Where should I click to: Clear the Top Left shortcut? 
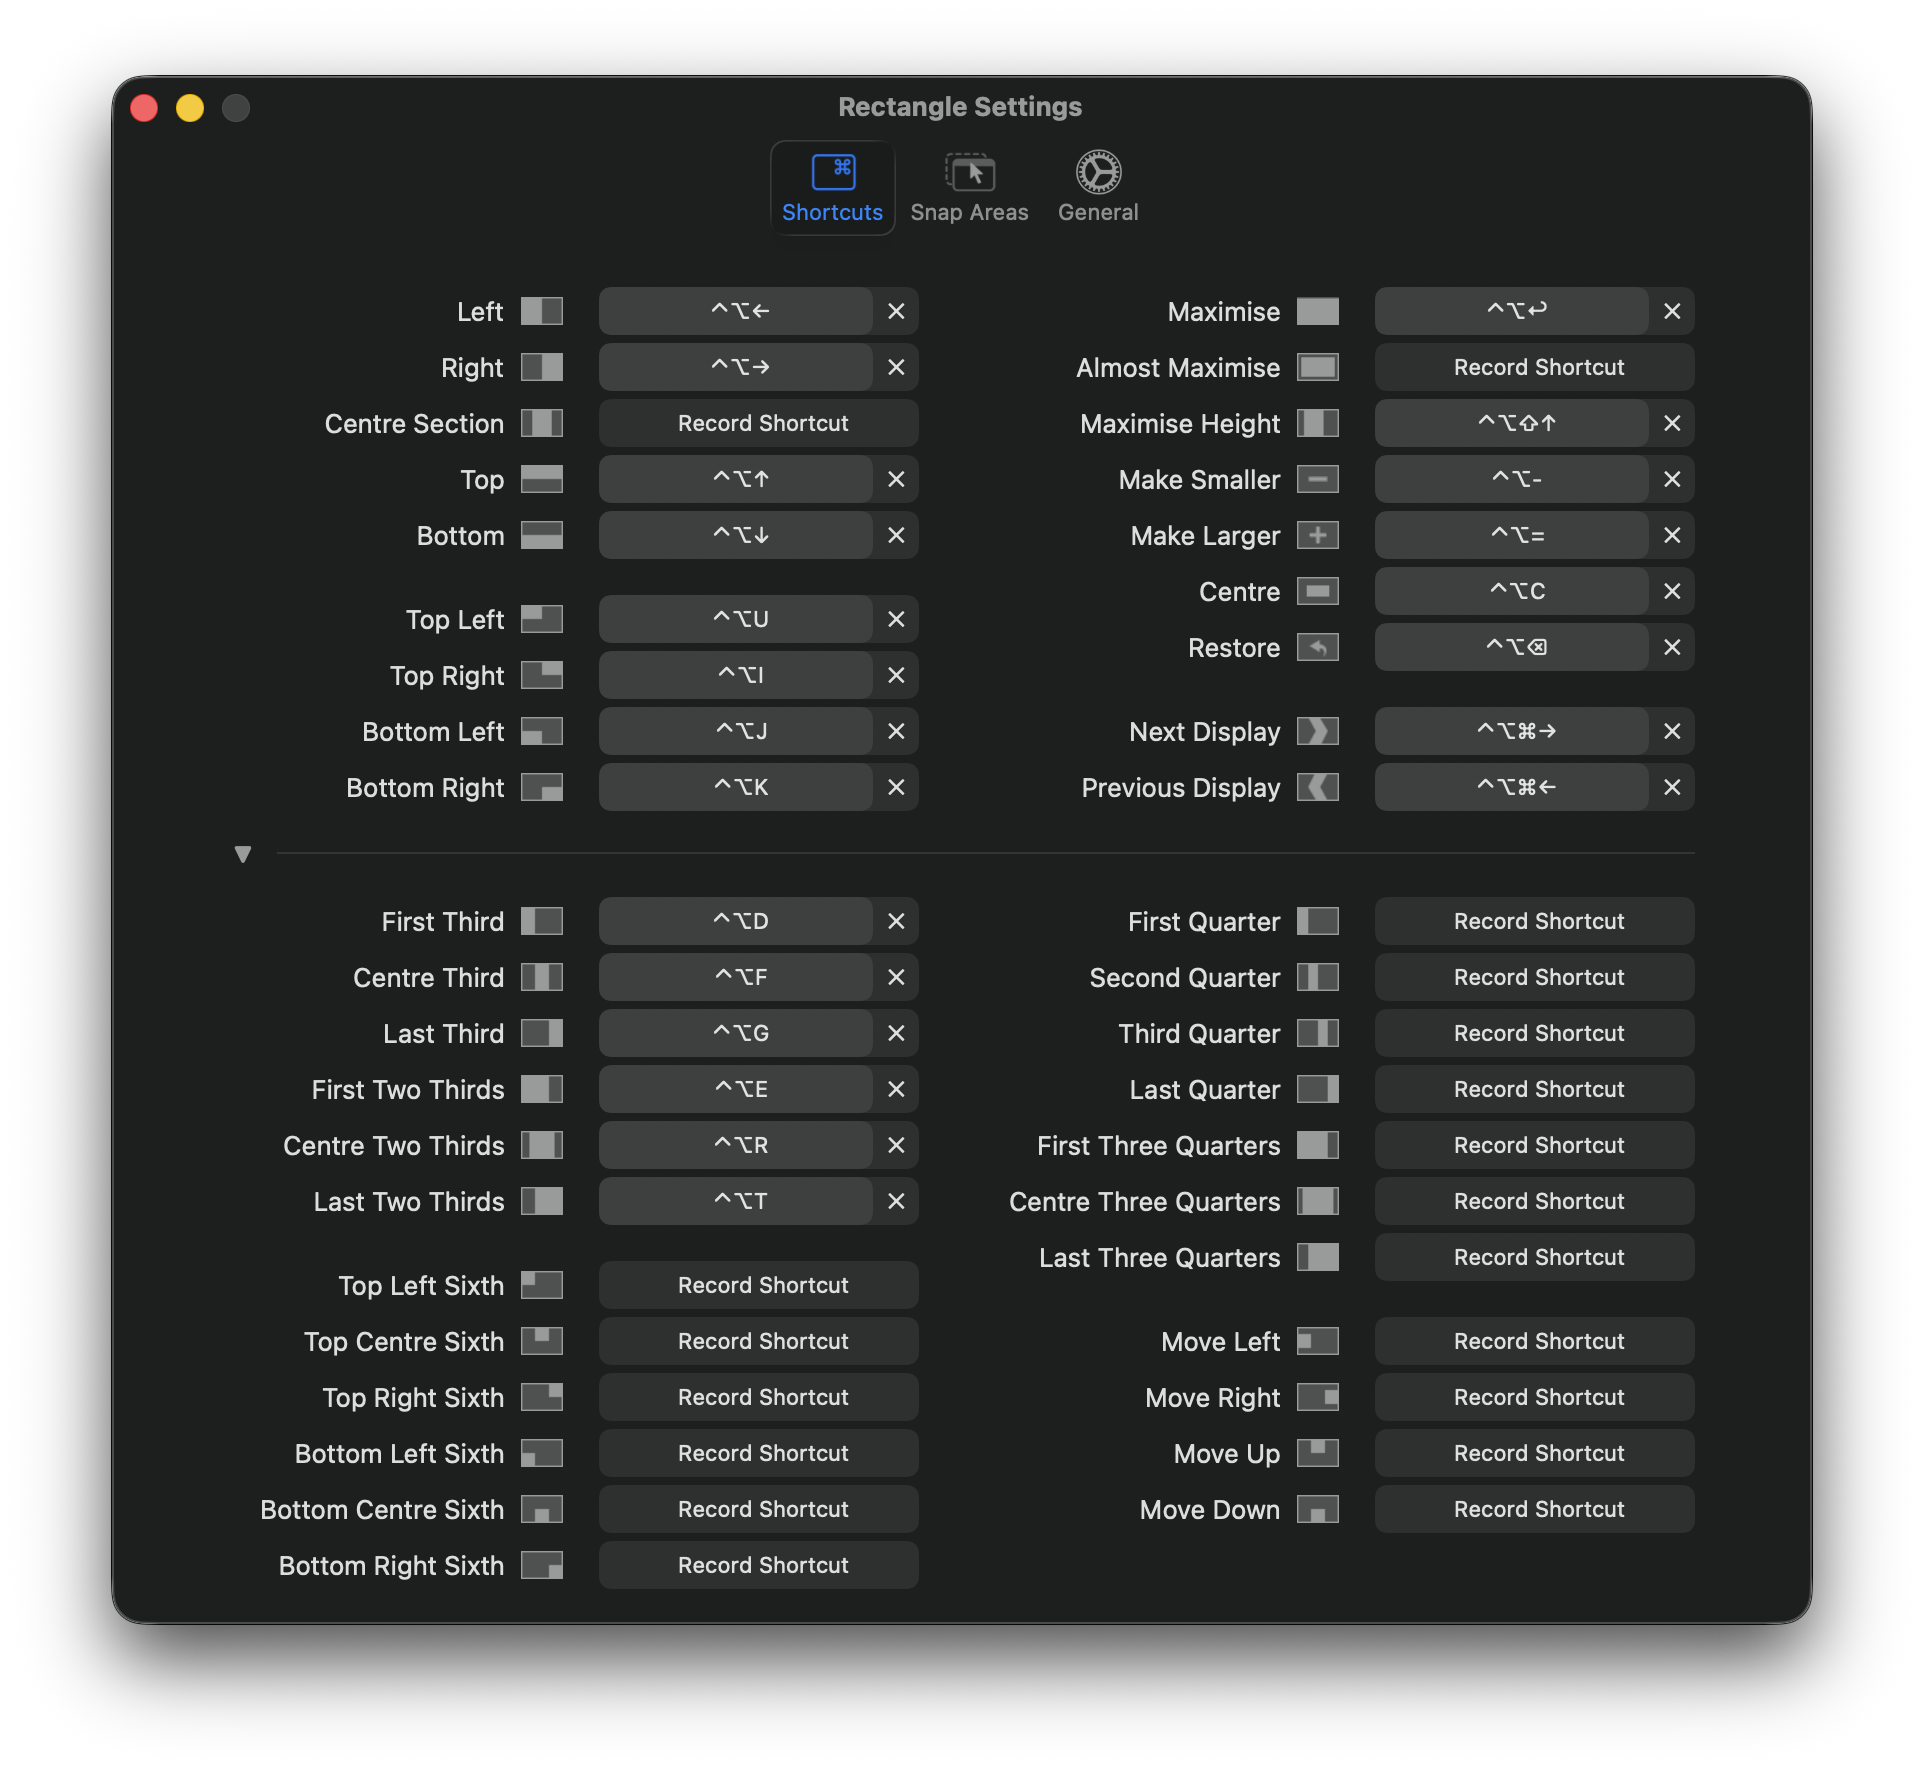pyautogui.click(x=896, y=619)
